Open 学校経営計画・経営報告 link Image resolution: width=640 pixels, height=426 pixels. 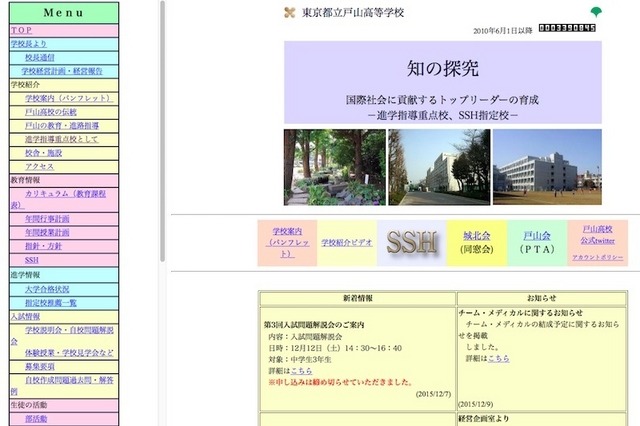pyautogui.click(x=62, y=71)
